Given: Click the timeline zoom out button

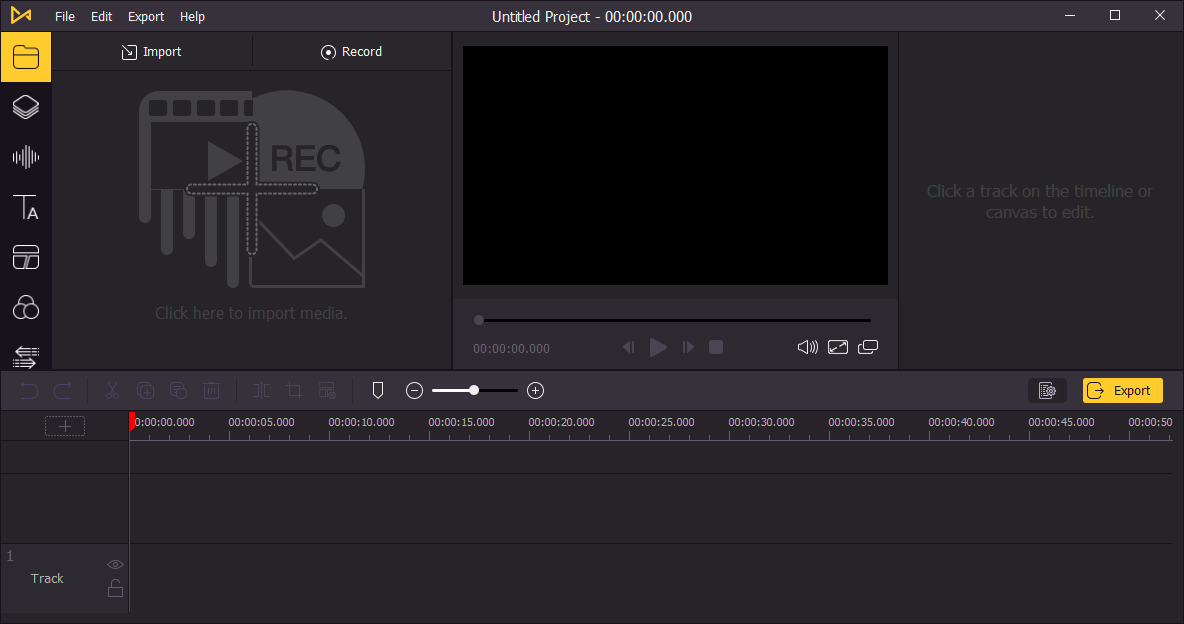Looking at the screenshot, I should (414, 390).
